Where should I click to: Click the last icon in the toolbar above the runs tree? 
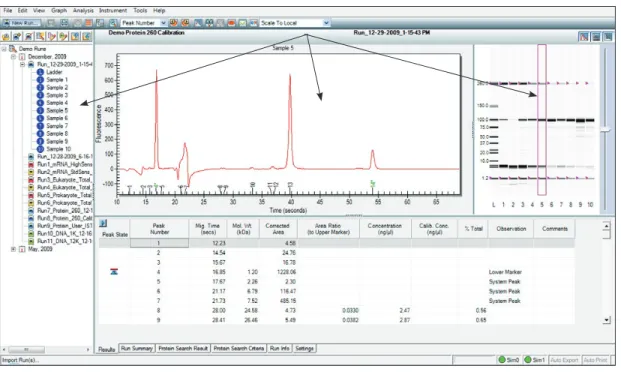[x=87, y=37]
